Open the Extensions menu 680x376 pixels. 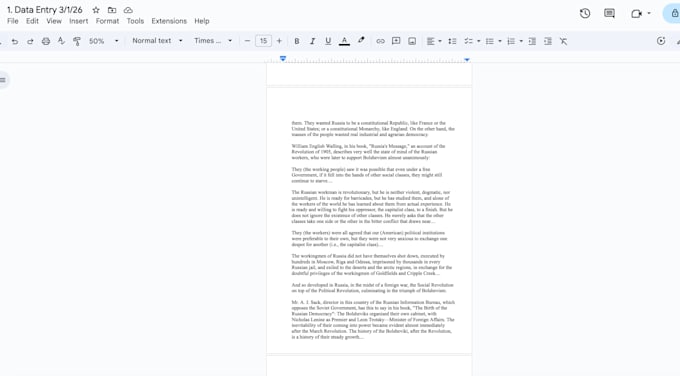tap(169, 21)
